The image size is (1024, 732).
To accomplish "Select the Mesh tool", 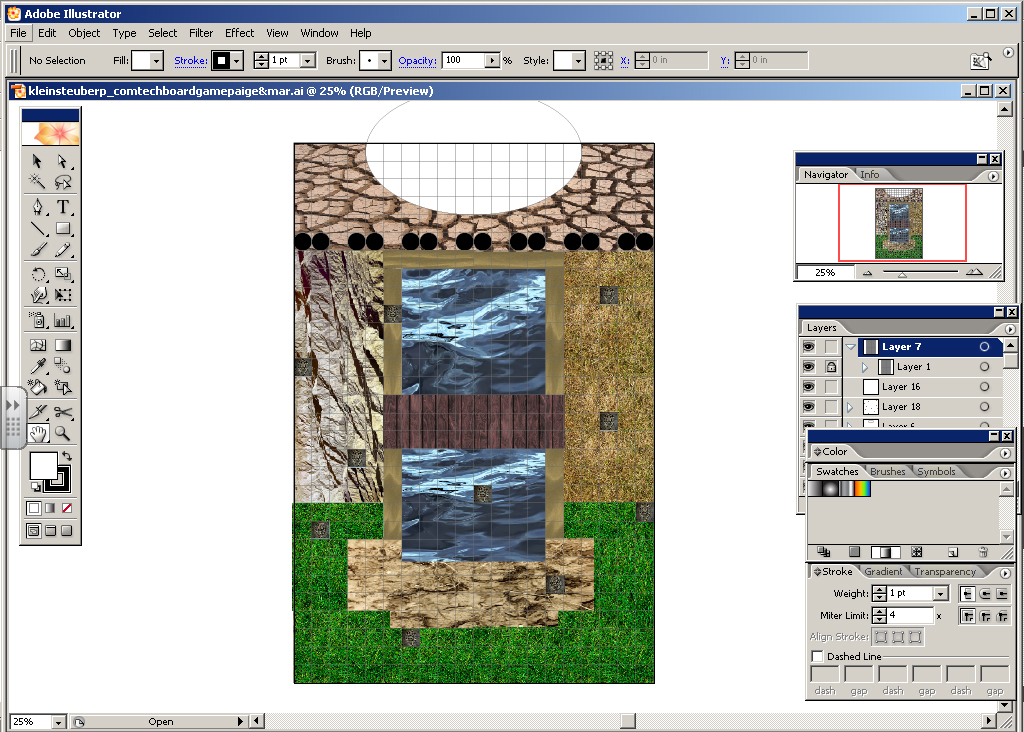I will click(37, 345).
